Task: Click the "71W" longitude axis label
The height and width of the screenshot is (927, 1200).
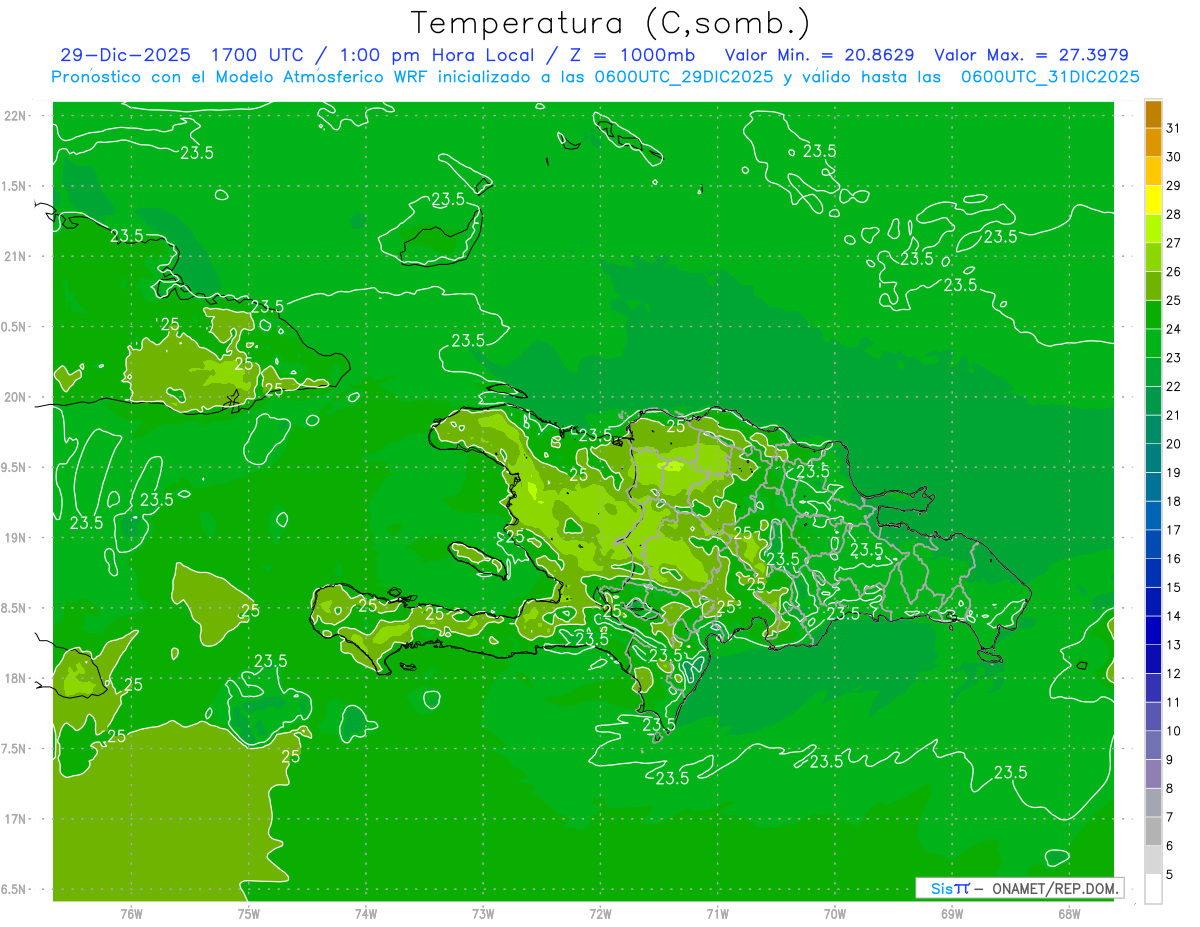Action: [x=717, y=914]
